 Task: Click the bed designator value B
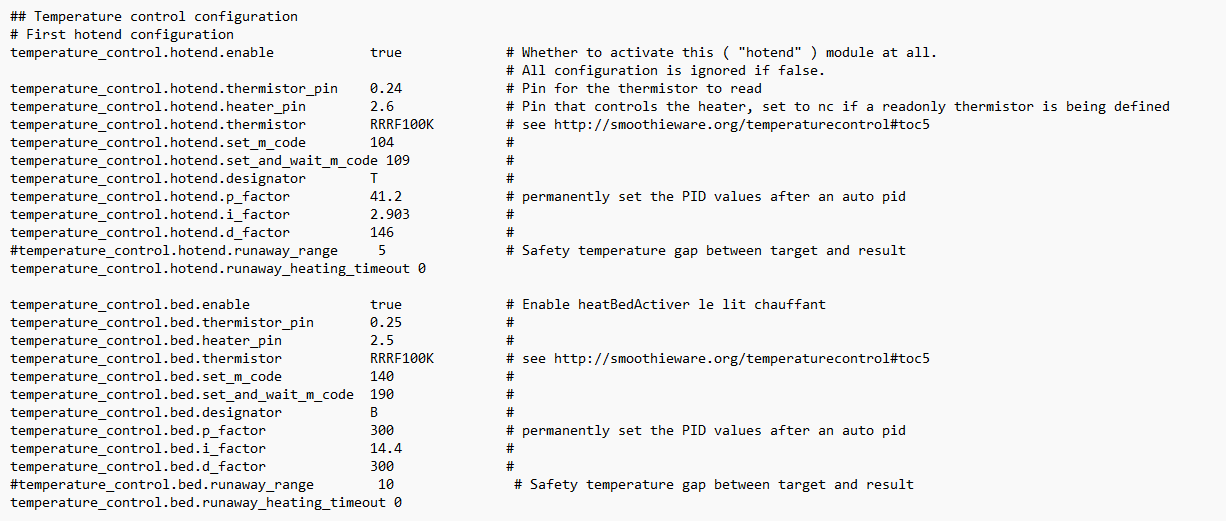click(x=374, y=412)
